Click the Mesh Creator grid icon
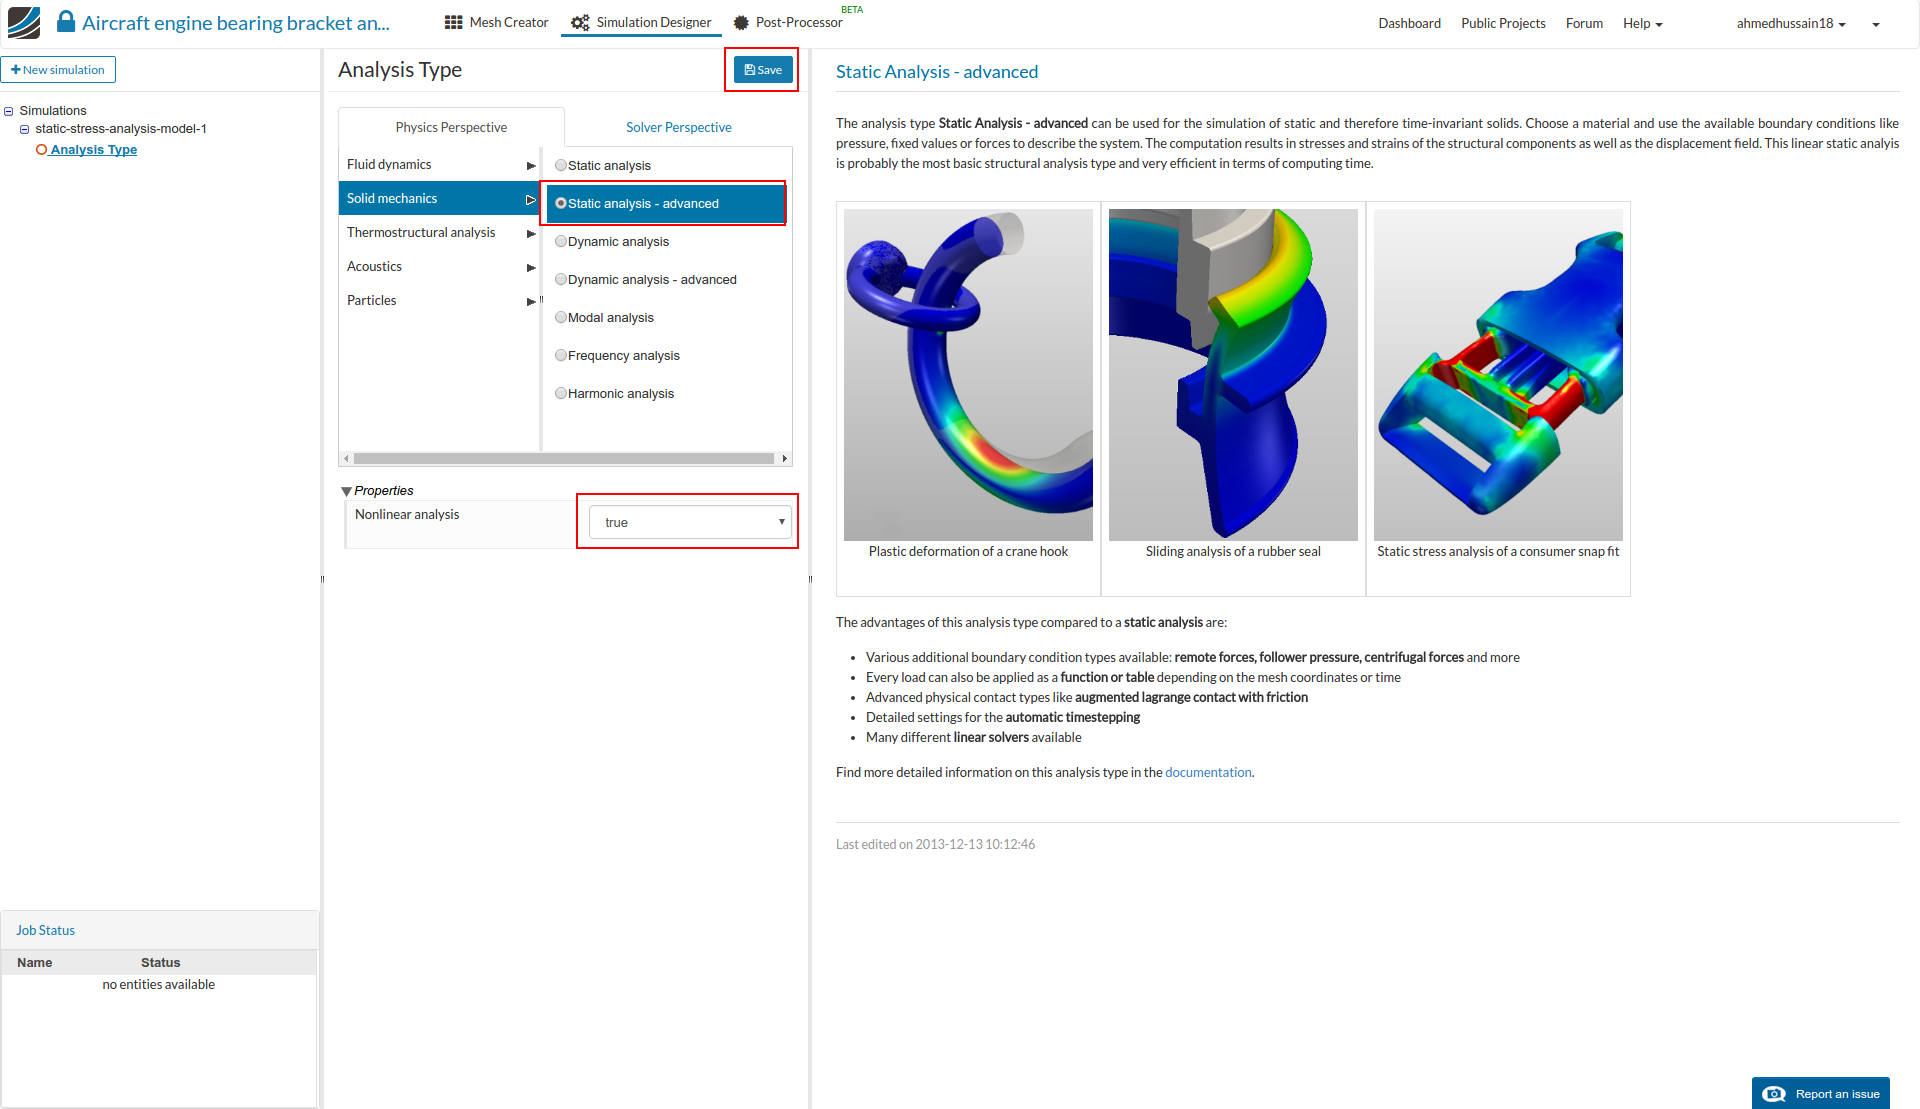The width and height of the screenshot is (1920, 1109). [x=453, y=22]
